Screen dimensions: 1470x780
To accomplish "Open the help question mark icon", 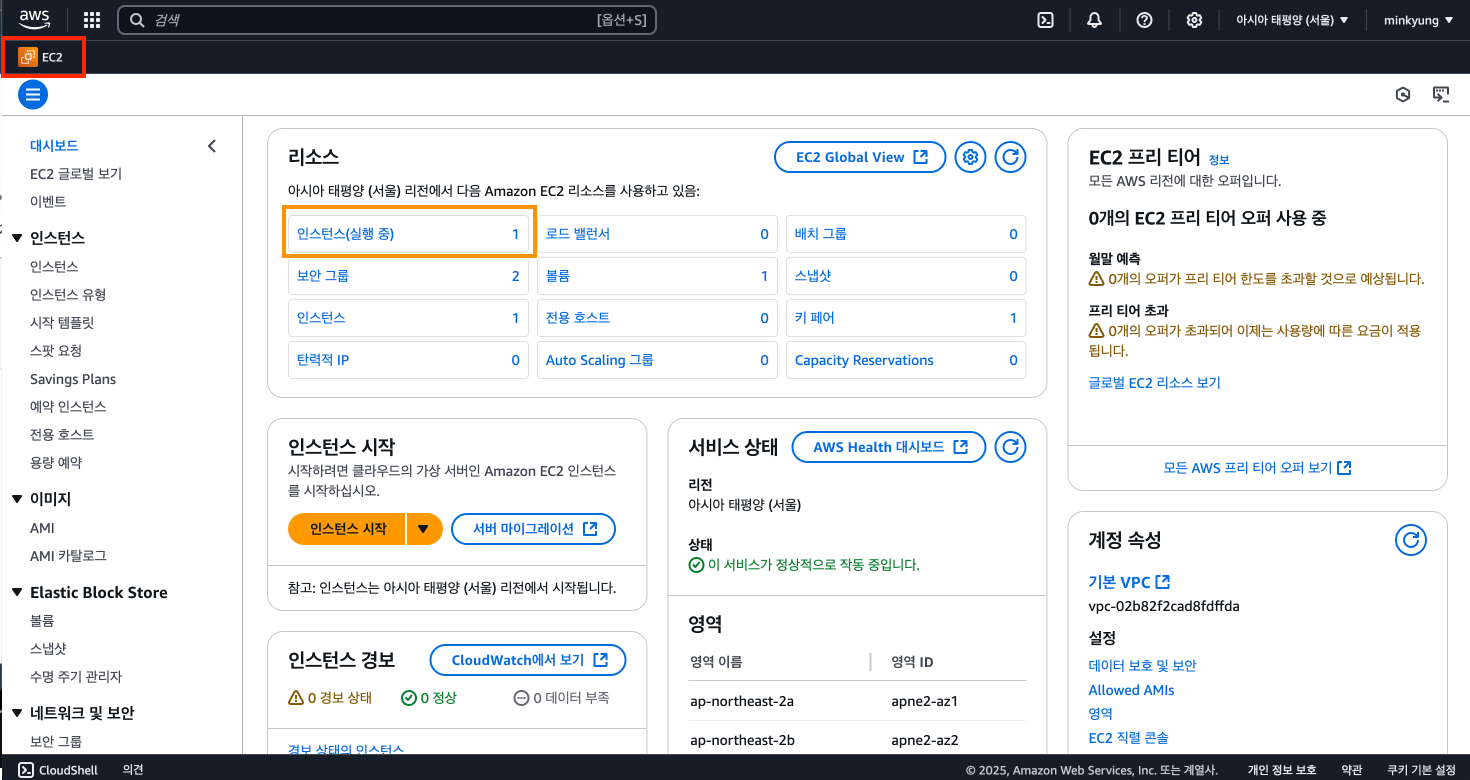I will pos(1145,20).
